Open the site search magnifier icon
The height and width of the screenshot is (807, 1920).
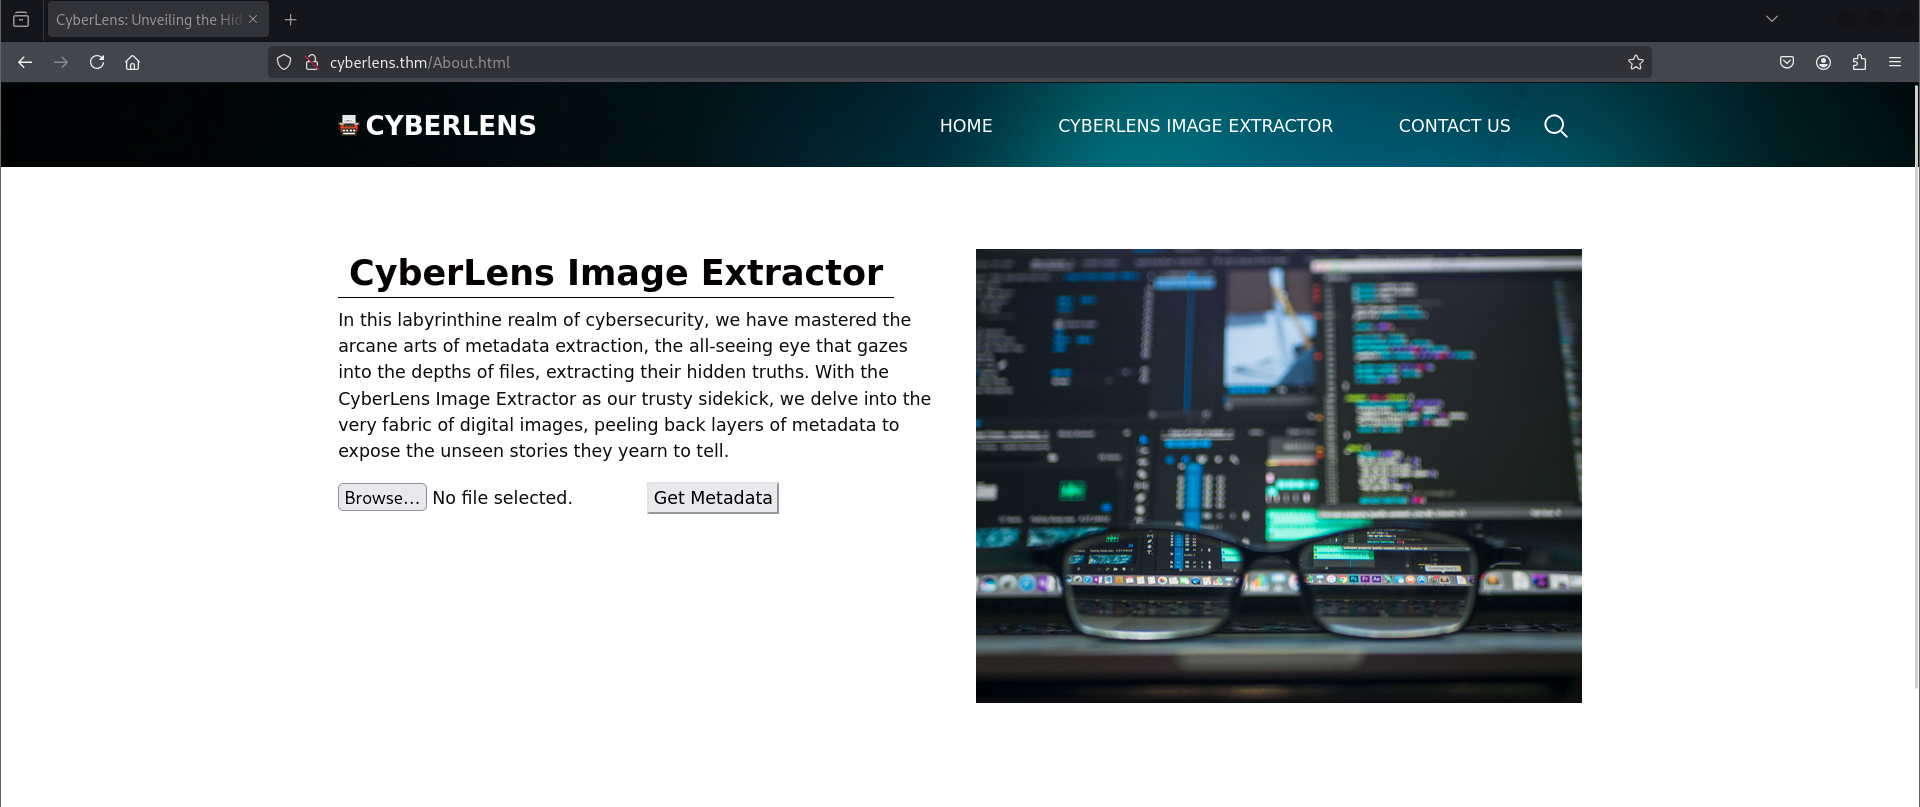click(1555, 126)
